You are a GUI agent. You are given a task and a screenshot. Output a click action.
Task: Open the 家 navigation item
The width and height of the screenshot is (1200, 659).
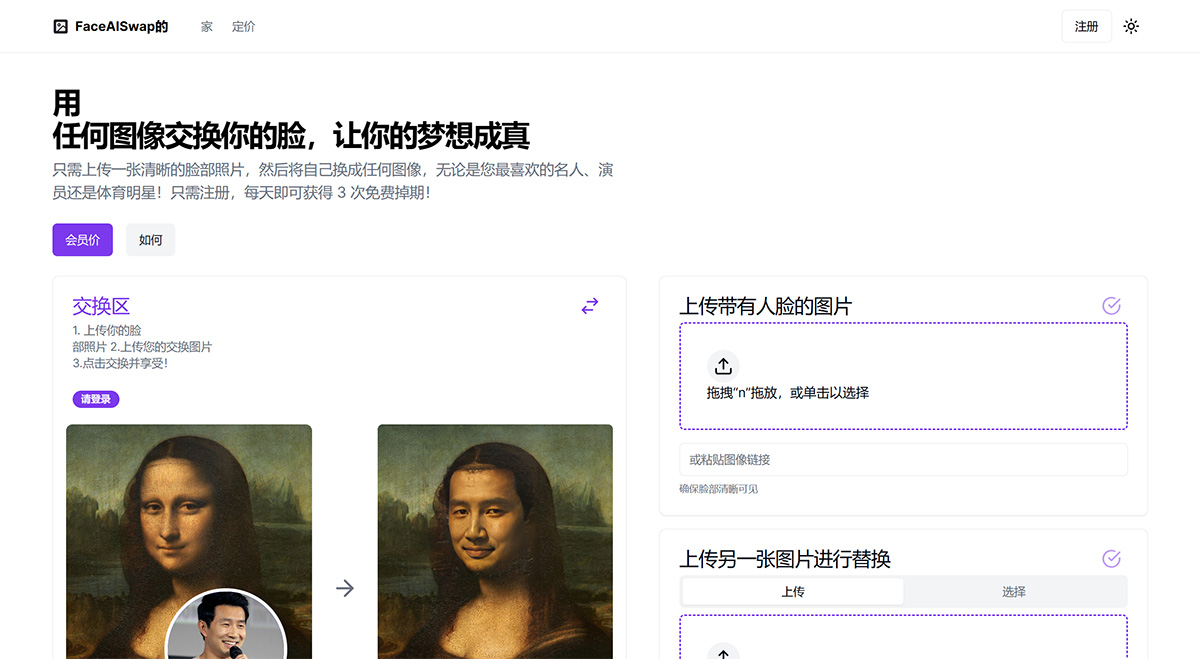coord(206,26)
